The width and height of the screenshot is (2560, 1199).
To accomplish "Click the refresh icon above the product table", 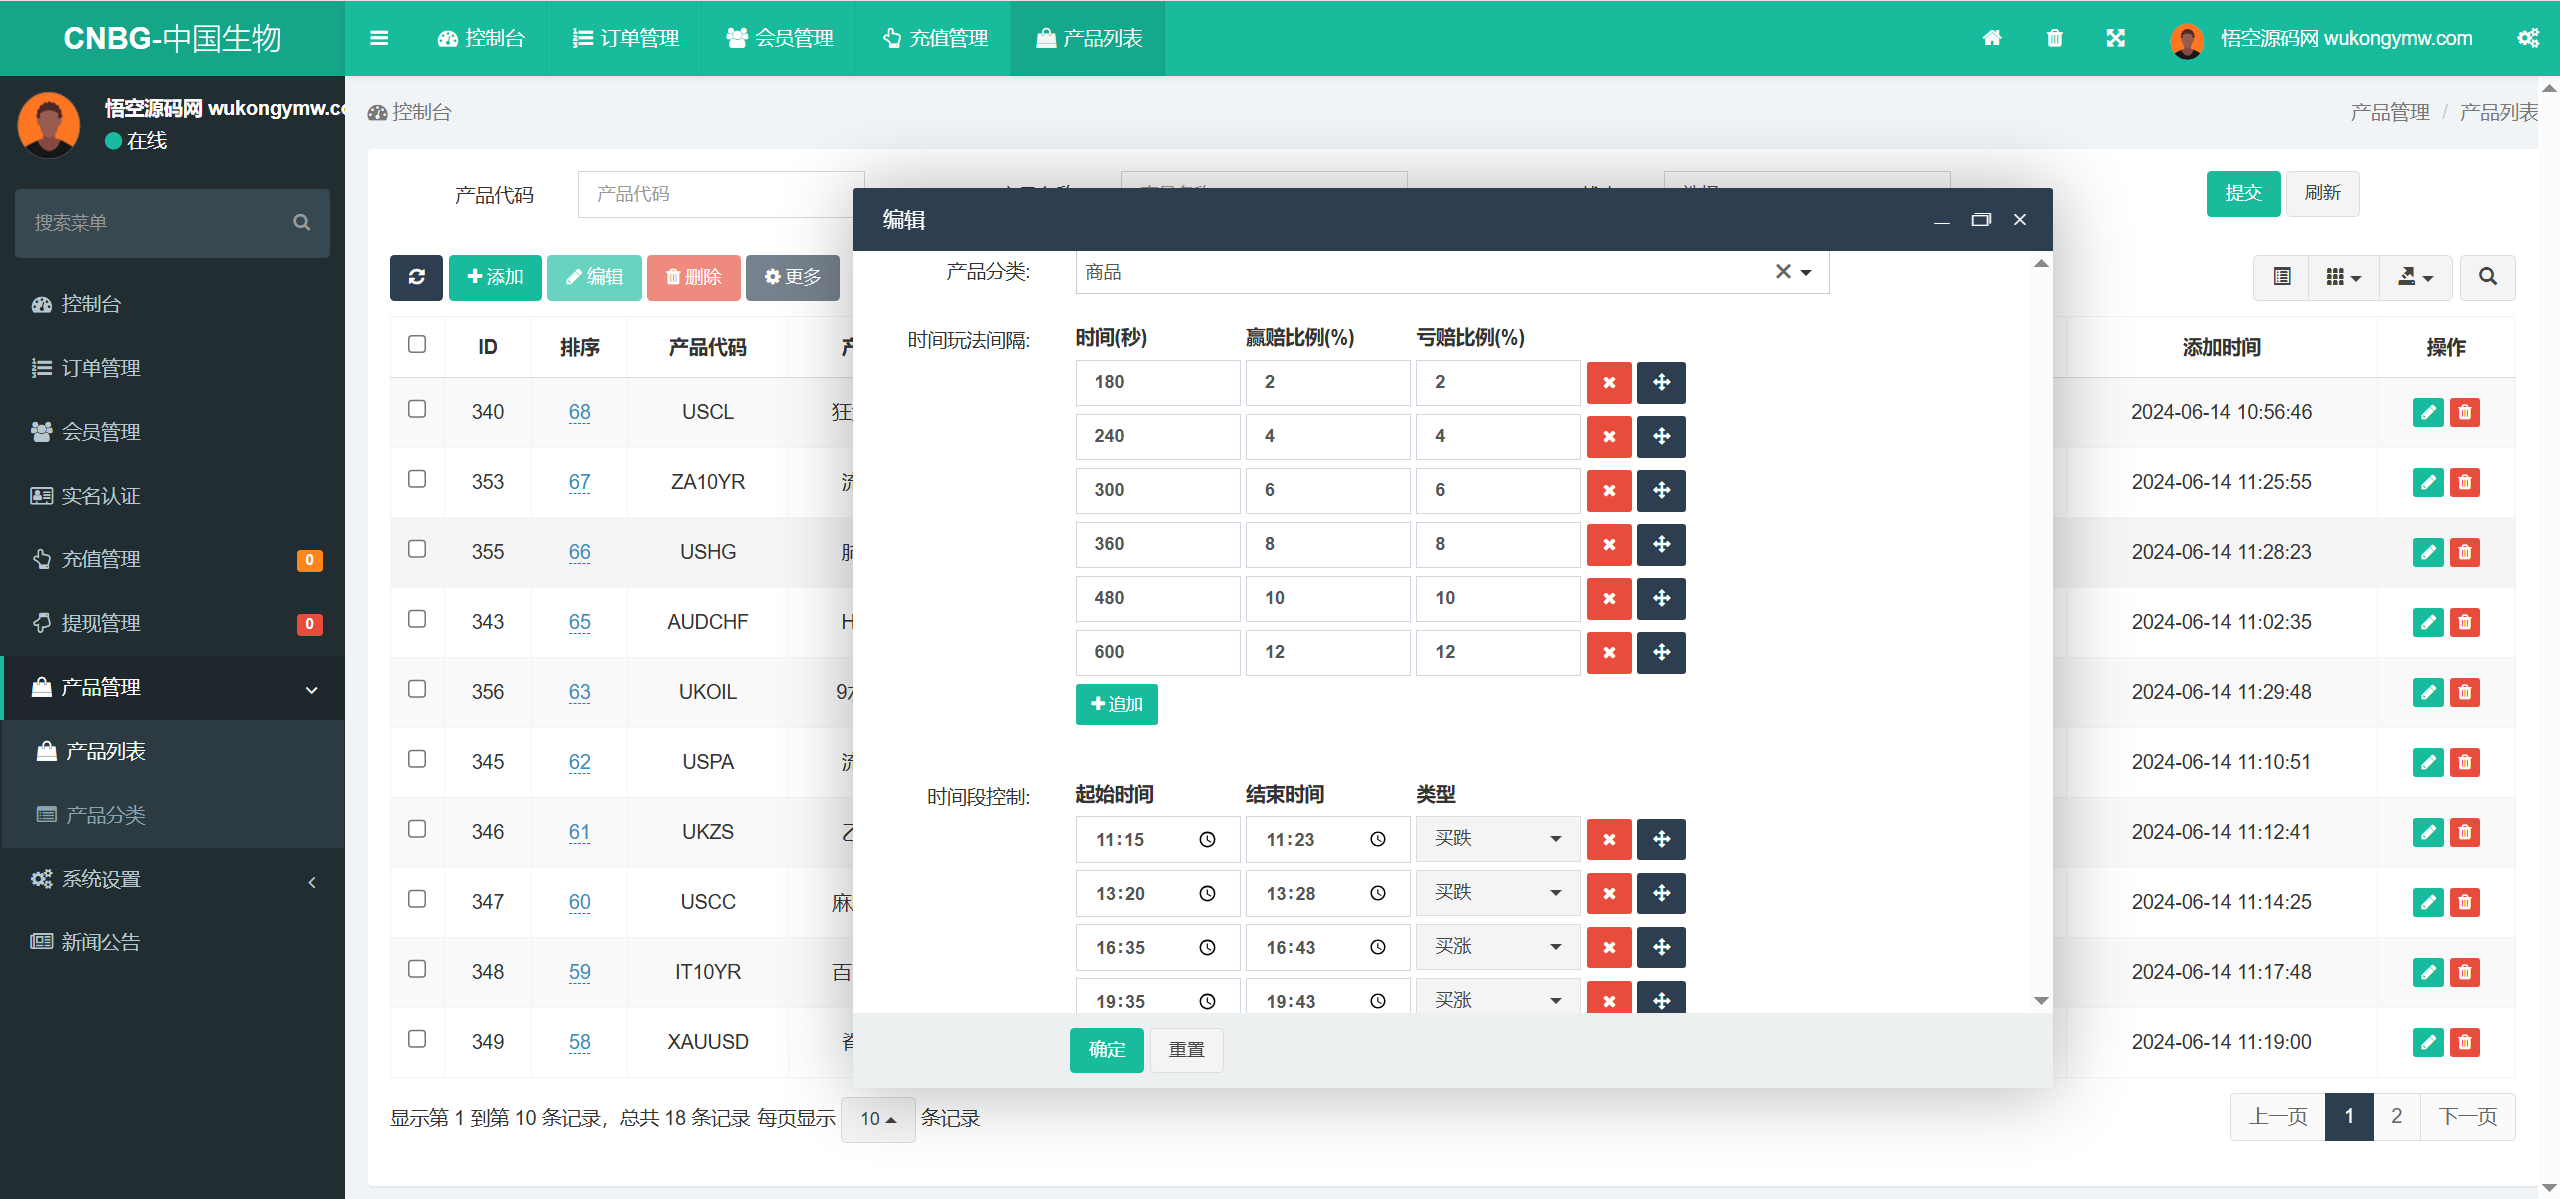I will coord(417,278).
